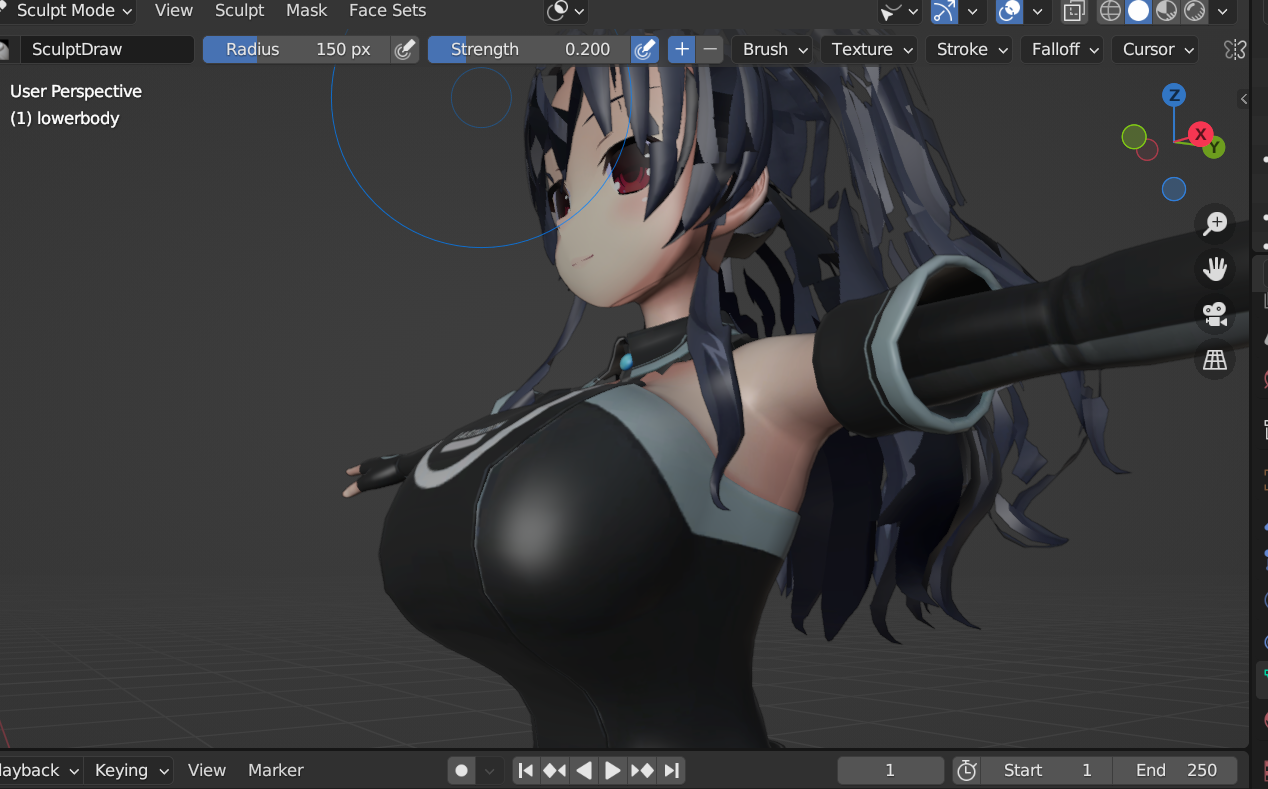Jump to next keyframe
Viewport: 1268px width, 789px height.
pyautogui.click(x=642, y=770)
